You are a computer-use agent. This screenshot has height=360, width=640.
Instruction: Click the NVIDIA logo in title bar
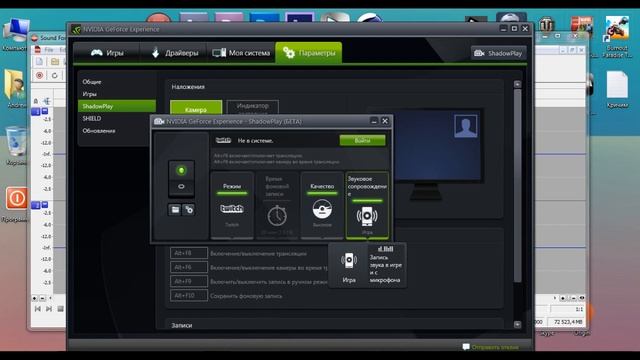(x=76, y=29)
